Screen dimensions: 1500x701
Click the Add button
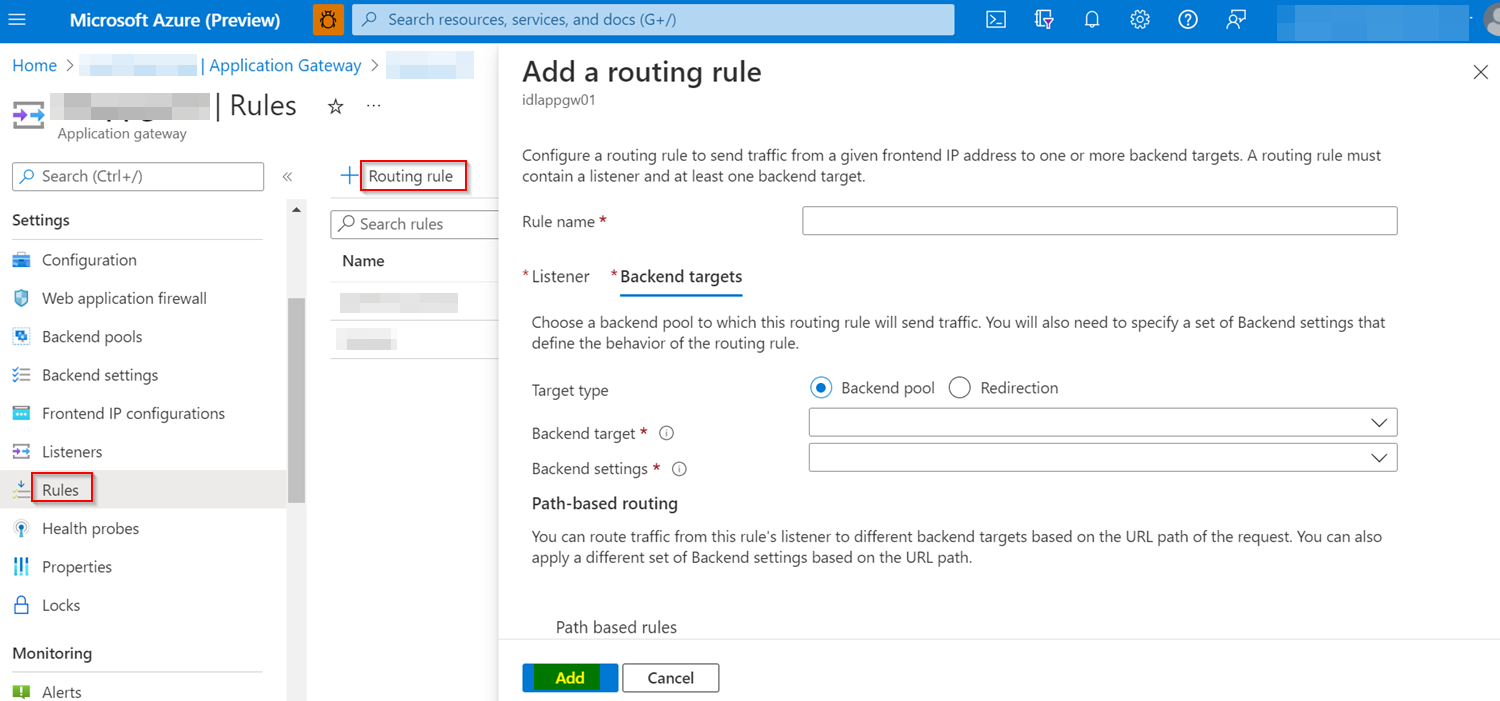click(570, 678)
